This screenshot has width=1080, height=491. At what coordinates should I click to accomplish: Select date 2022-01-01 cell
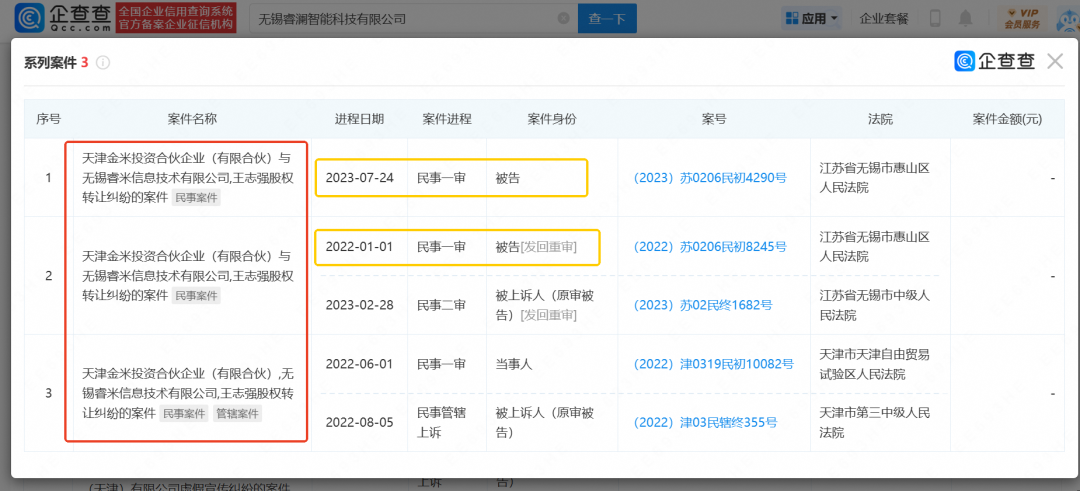(x=360, y=247)
